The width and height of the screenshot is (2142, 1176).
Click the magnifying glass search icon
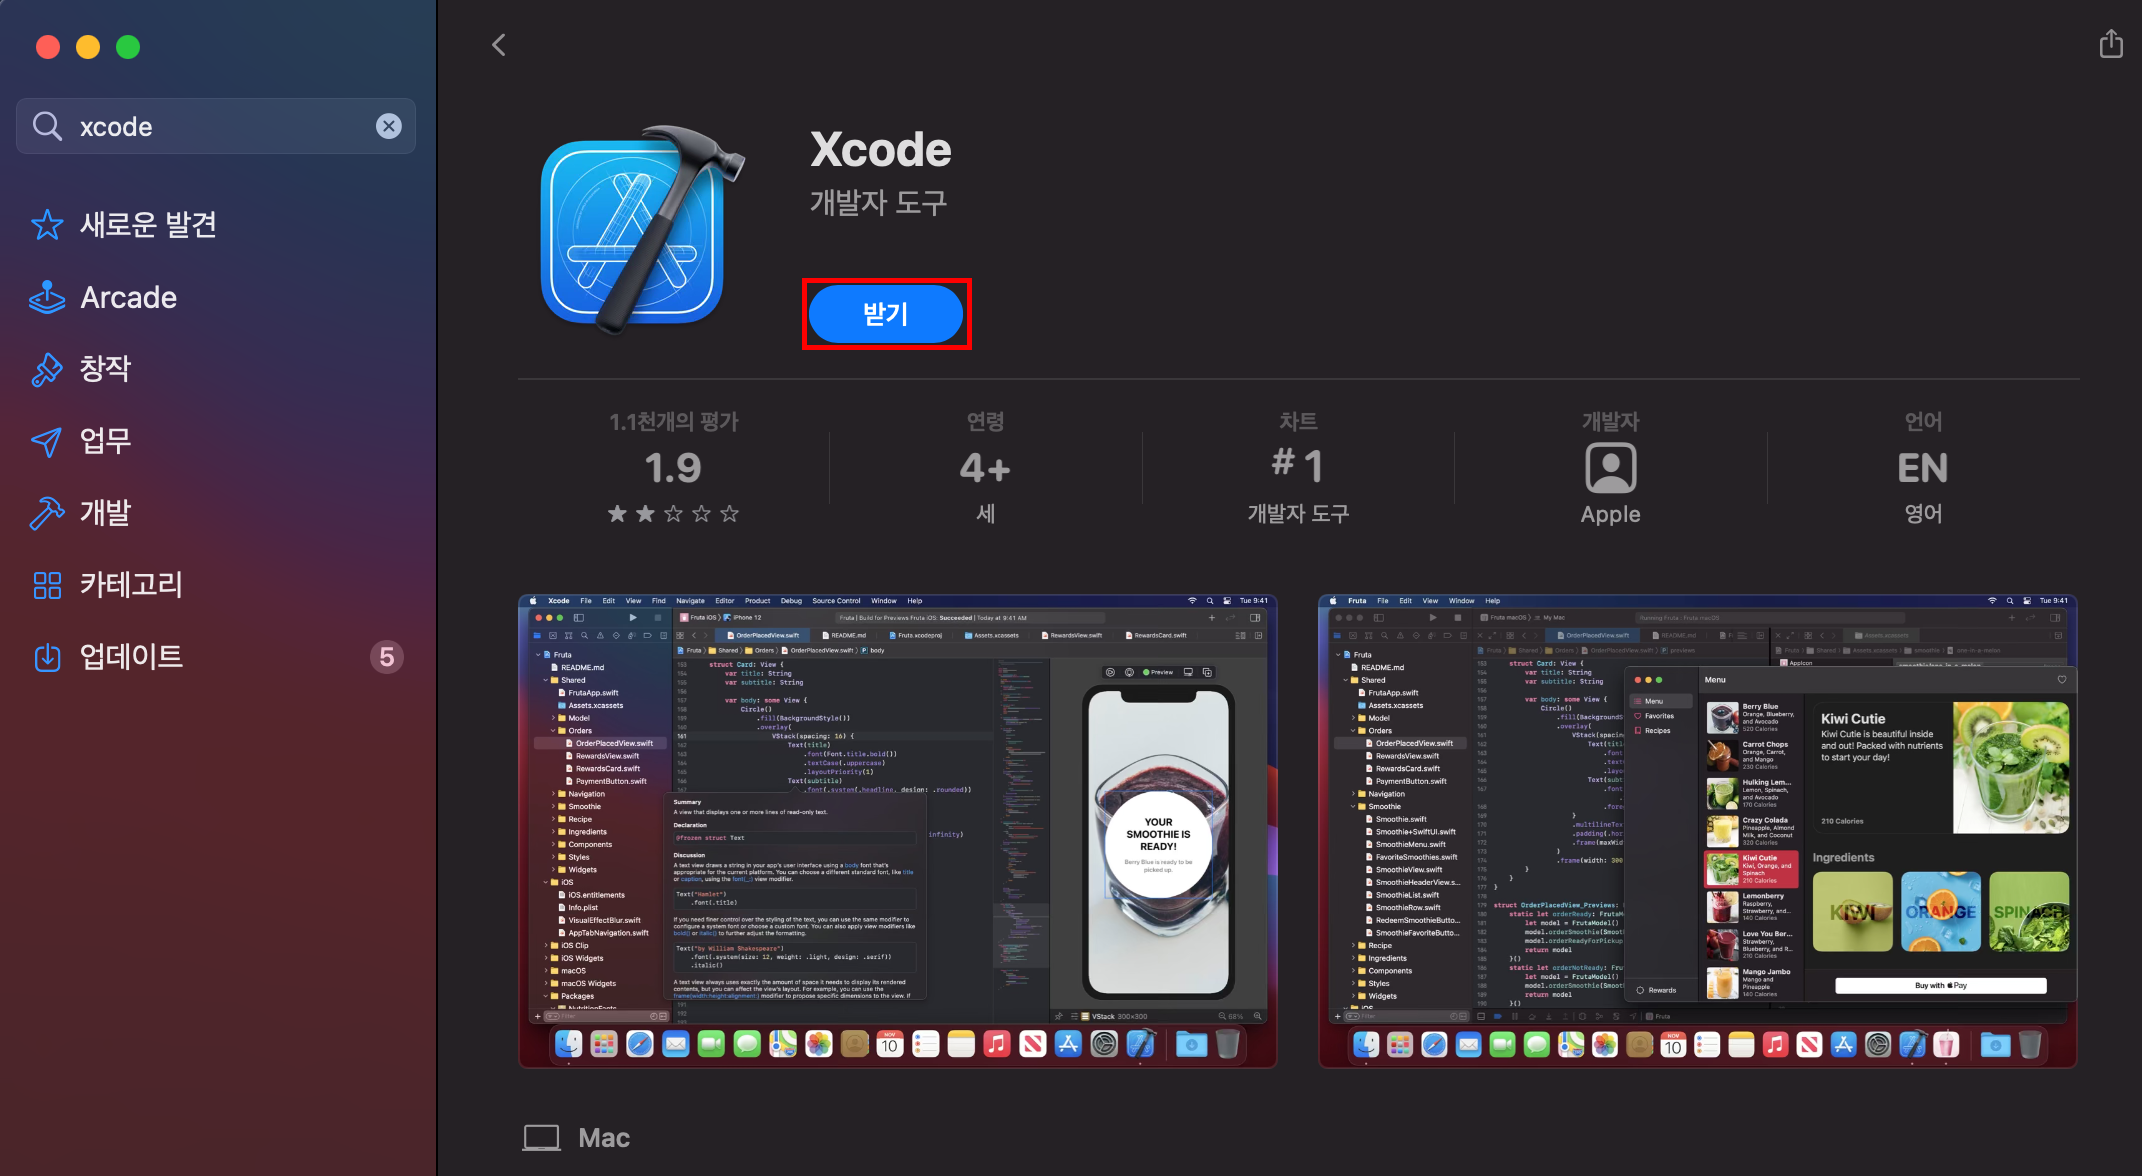pos(47,126)
